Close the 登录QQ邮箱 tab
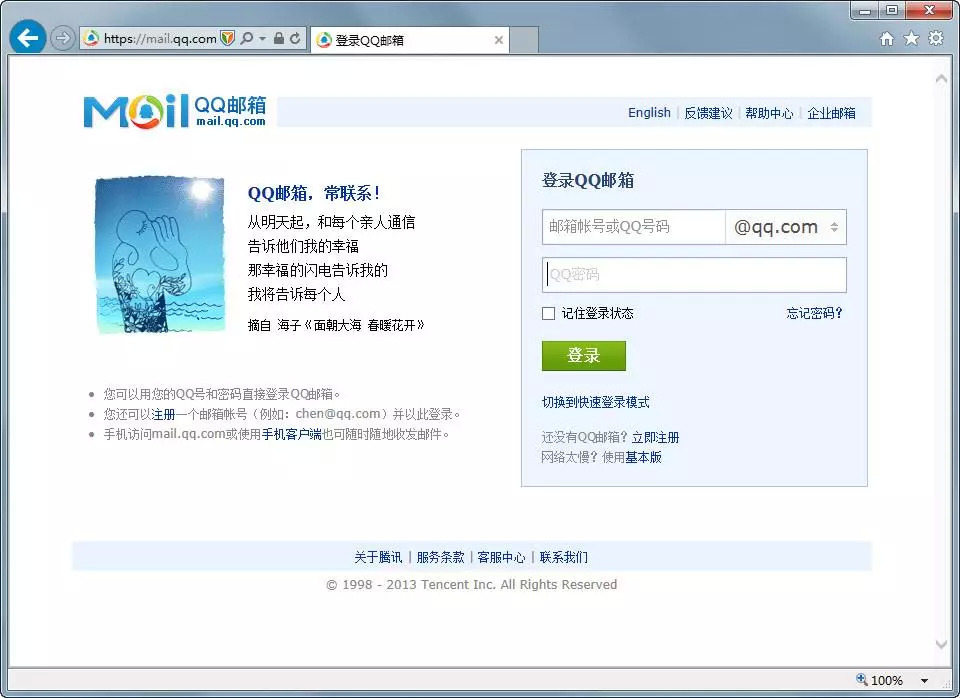The height and width of the screenshot is (698, 960). [x=499, y=40]
